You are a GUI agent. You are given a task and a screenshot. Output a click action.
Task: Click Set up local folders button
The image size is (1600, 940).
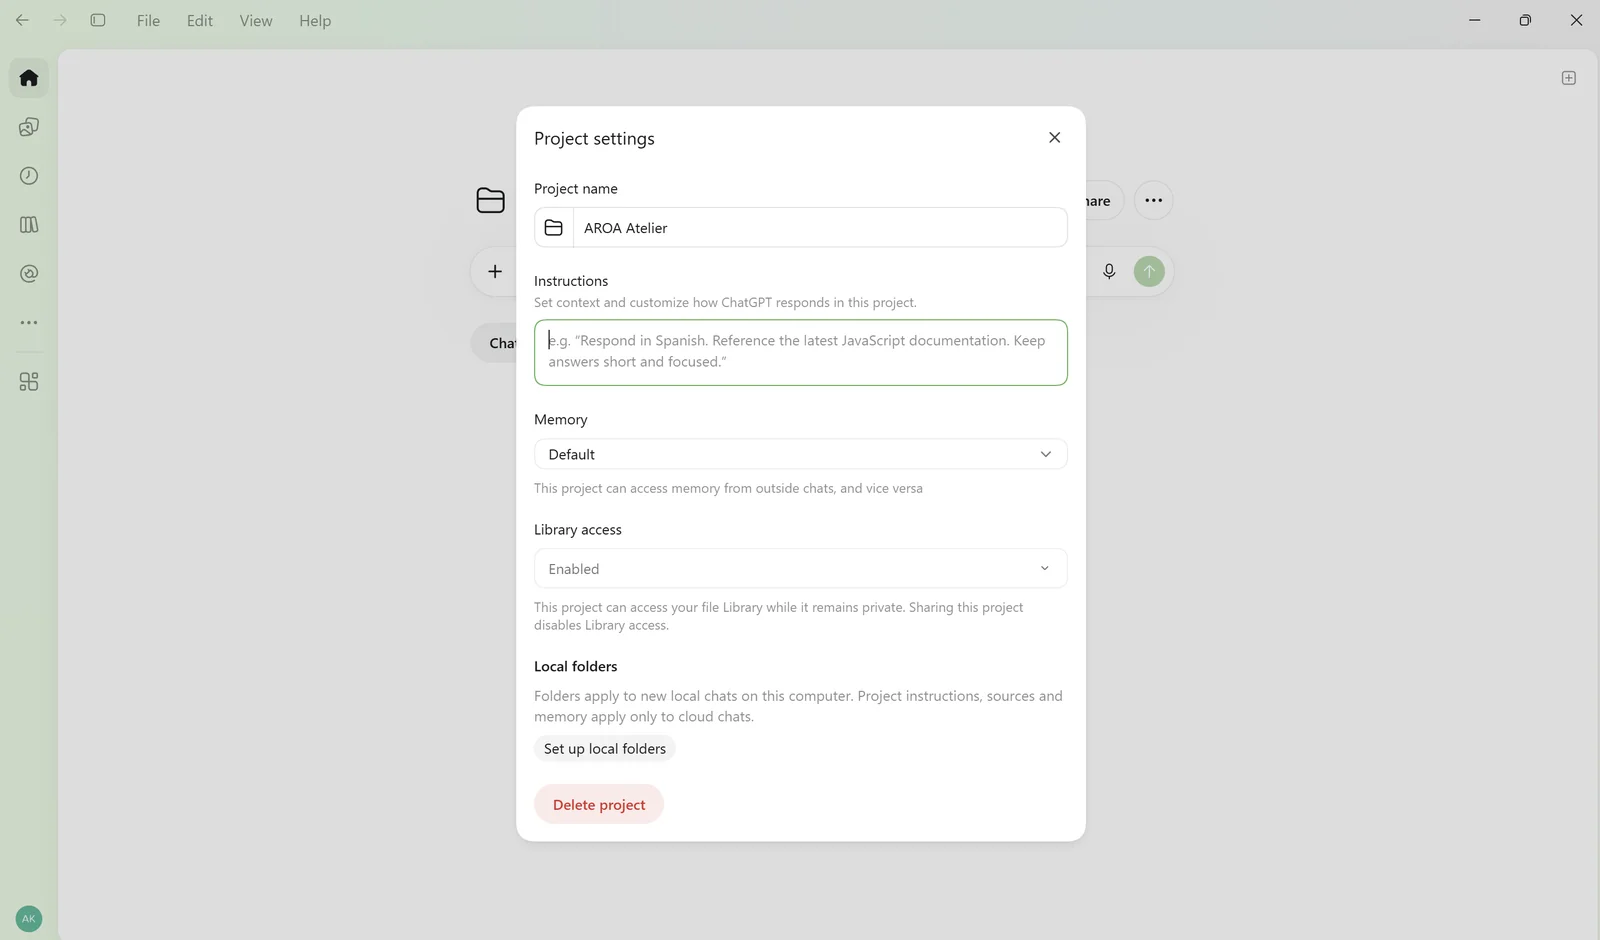tap(605, 749)
